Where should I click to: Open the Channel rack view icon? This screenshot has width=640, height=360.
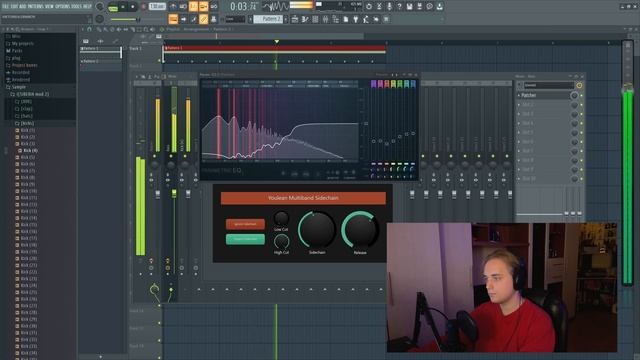[x=315, y=19]
